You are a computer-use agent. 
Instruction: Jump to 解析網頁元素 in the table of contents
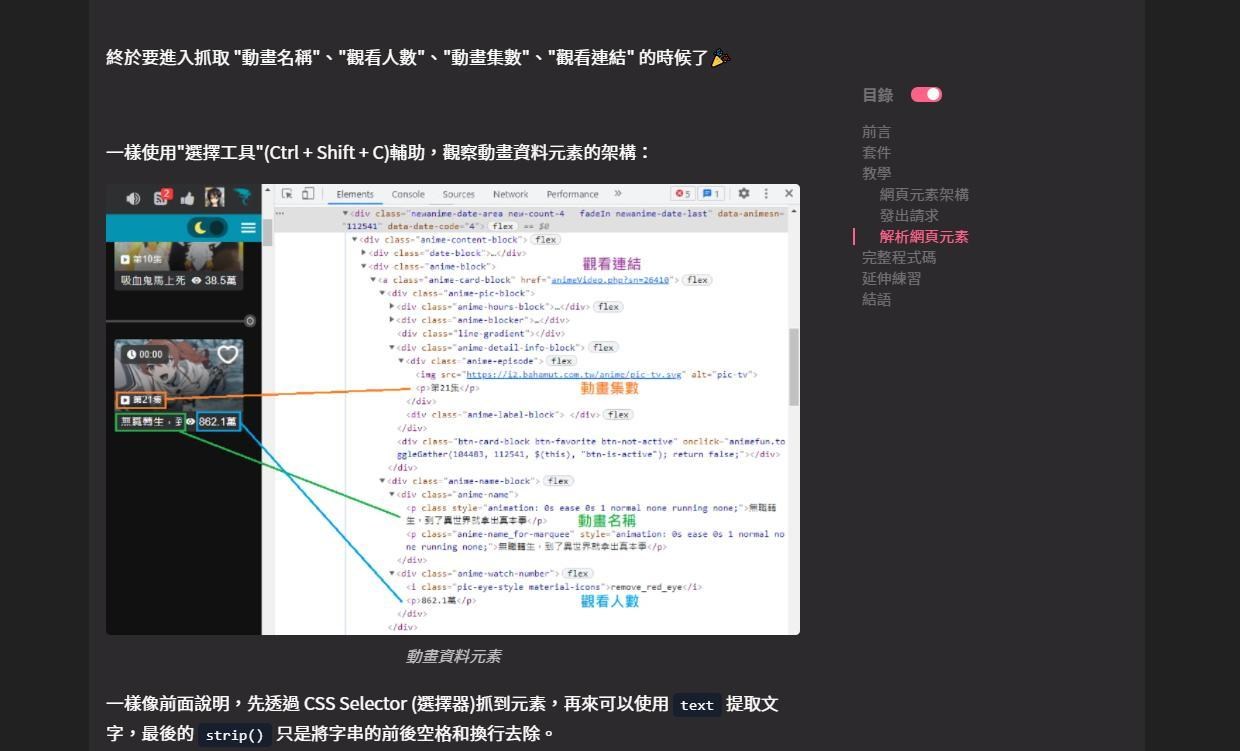click(x=923, y=237)
